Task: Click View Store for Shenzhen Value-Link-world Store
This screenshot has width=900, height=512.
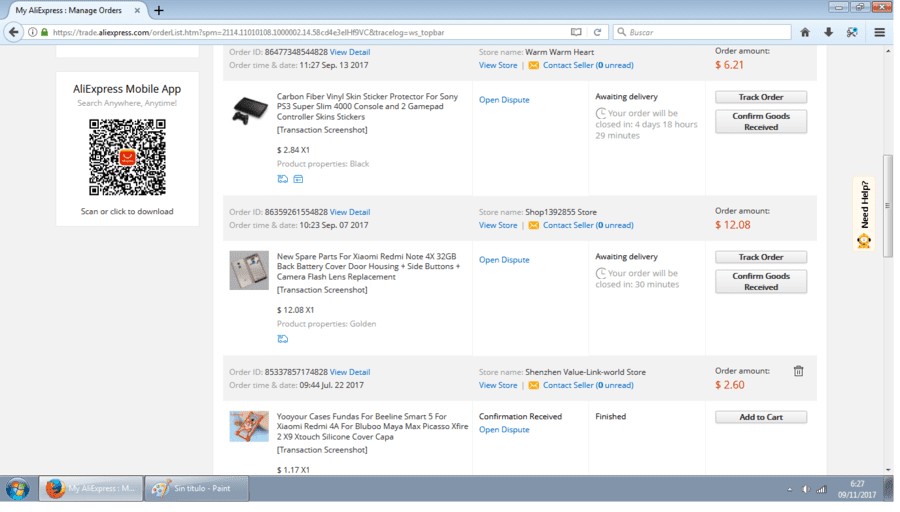Action: [x=498, y=386]
